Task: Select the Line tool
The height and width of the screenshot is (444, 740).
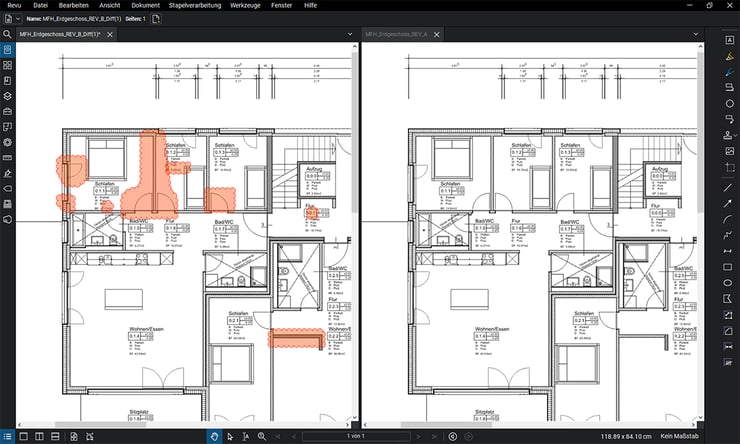Action: pyautogui.click(x=728, y=188)
